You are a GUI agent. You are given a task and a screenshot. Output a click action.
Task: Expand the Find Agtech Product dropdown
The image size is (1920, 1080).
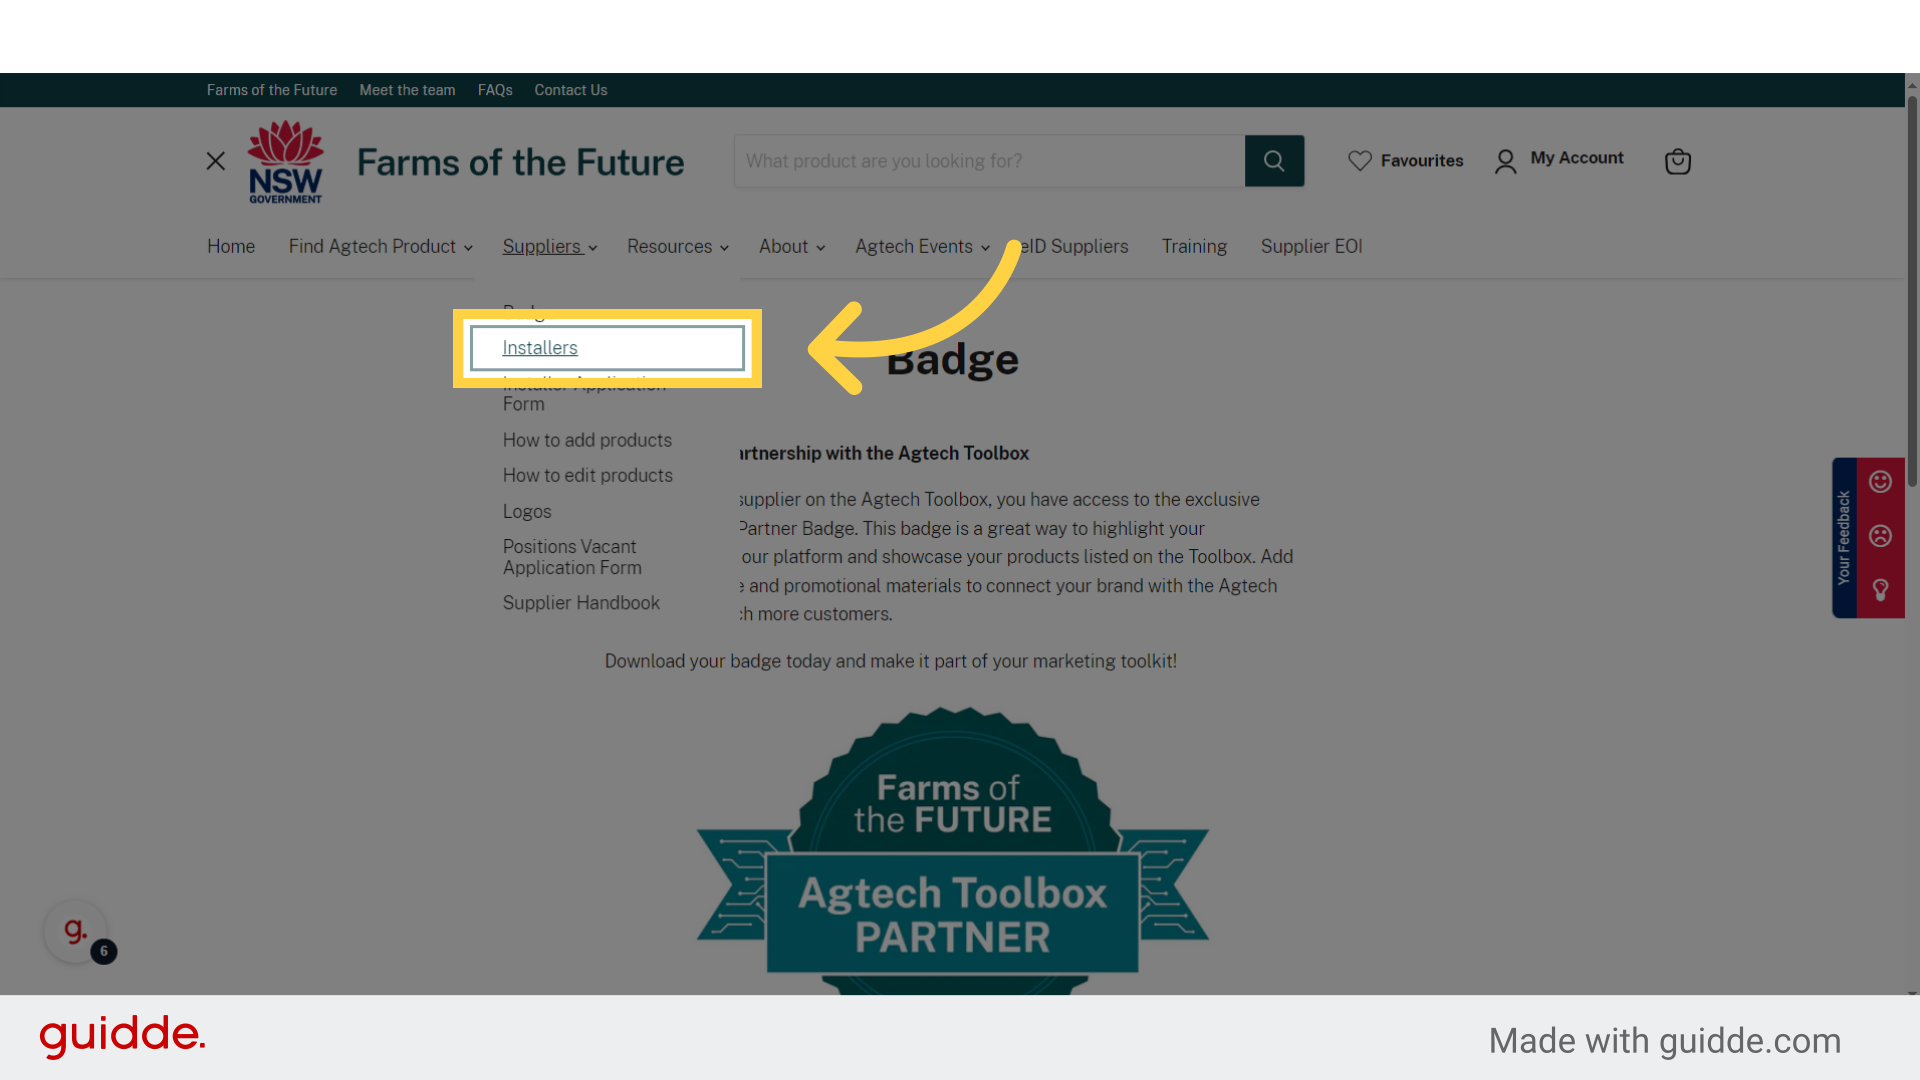380,247
